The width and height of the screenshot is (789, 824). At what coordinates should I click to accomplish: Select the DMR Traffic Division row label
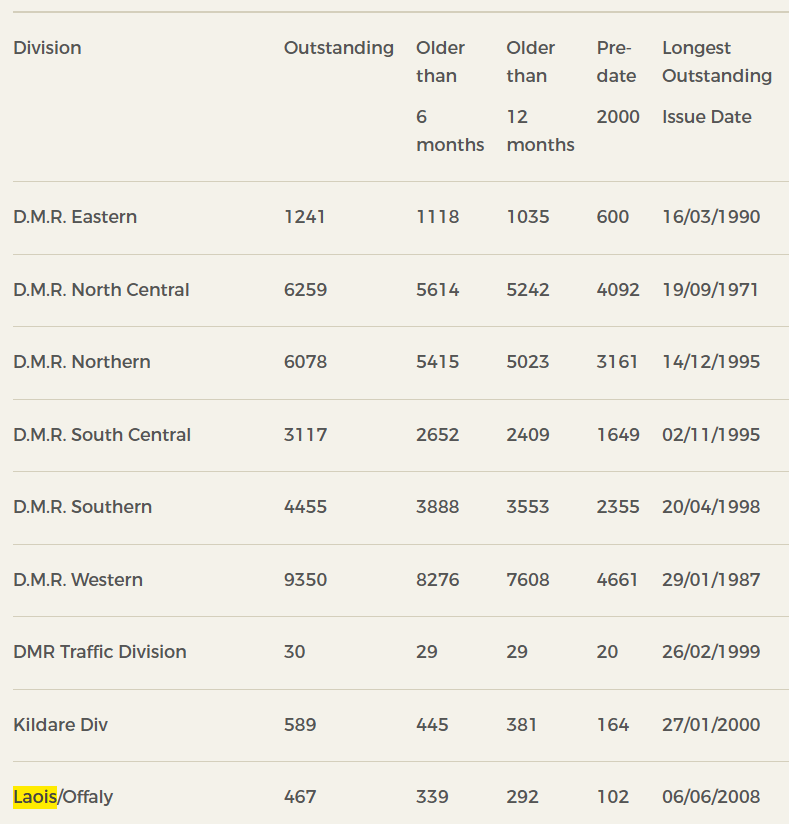[100, 652]
